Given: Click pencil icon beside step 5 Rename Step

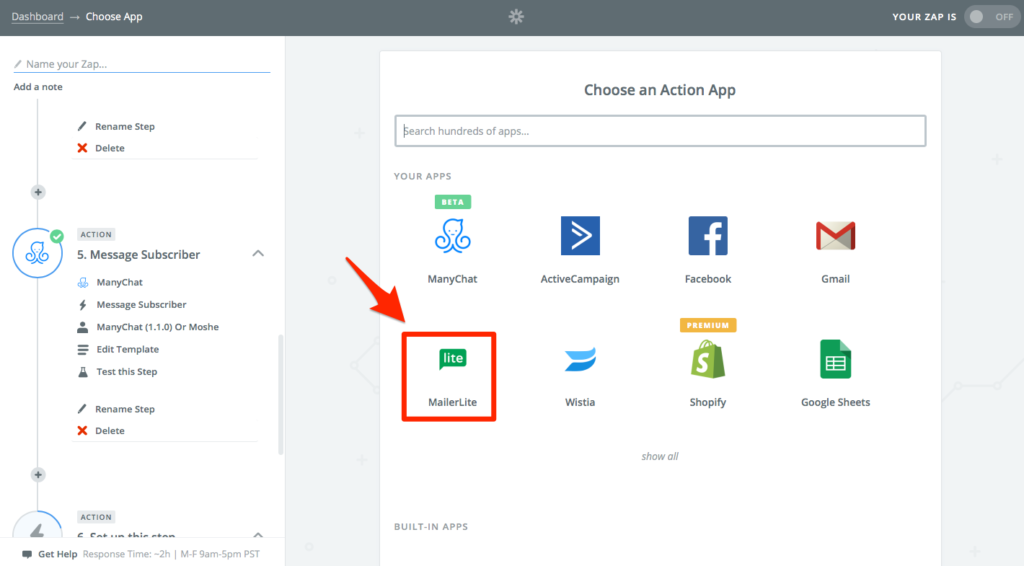Looking at the screenshot, I should tap(82, 409).
